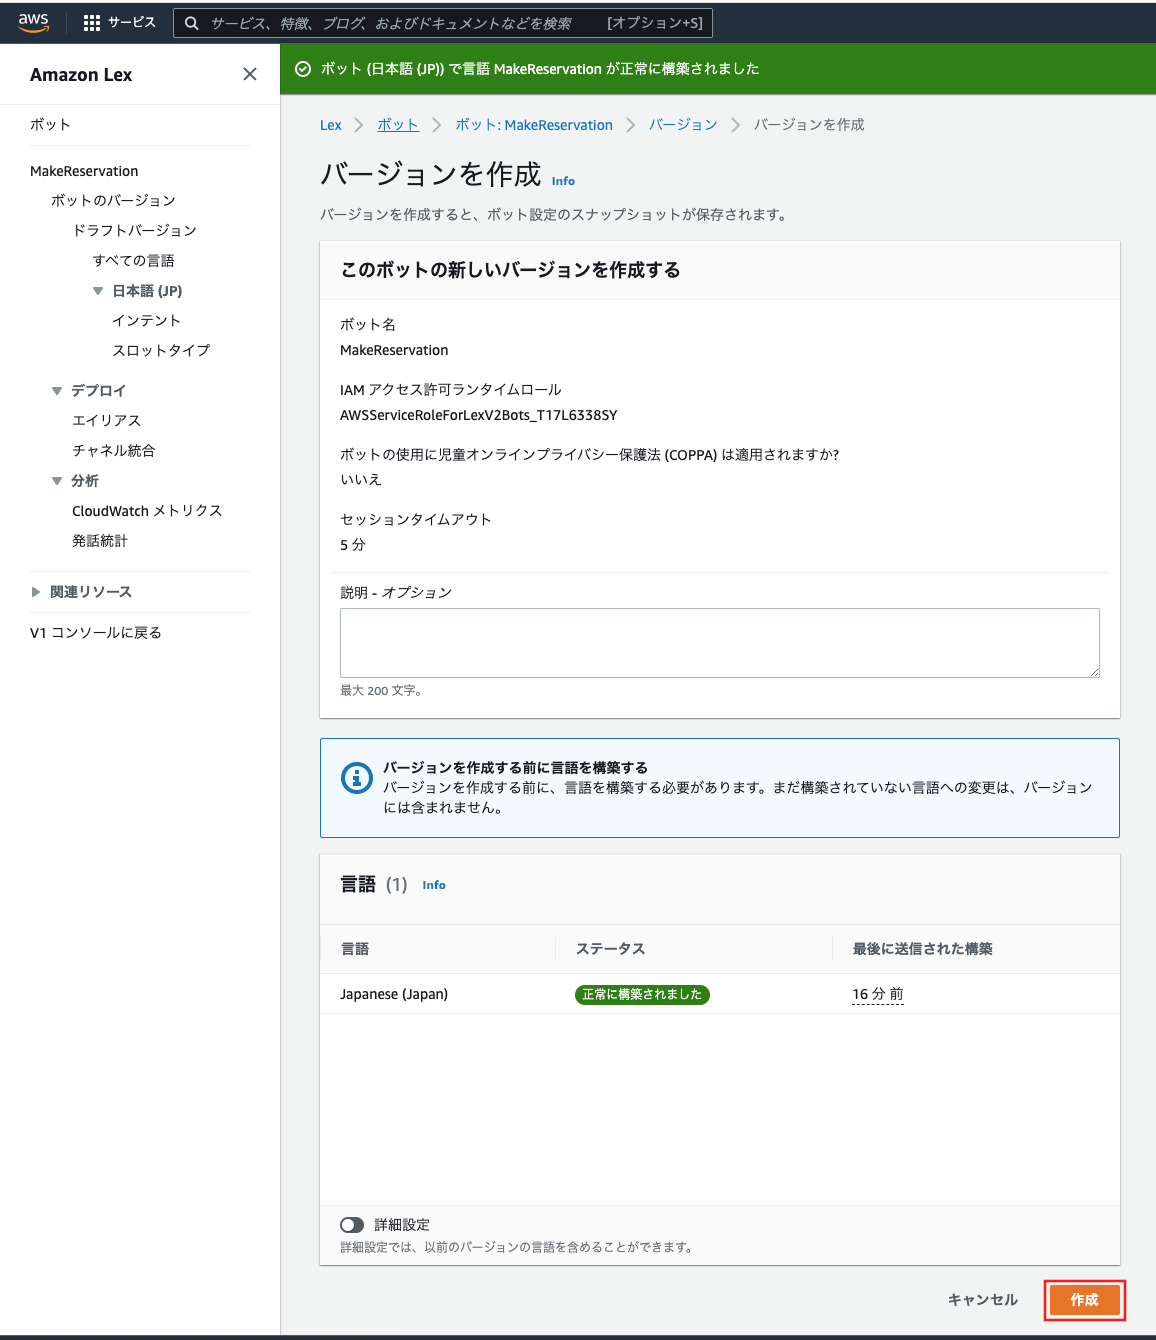Click Info link beside page title
The width and height of the screenshot is (1156, 1340).
tap(563, 181)
